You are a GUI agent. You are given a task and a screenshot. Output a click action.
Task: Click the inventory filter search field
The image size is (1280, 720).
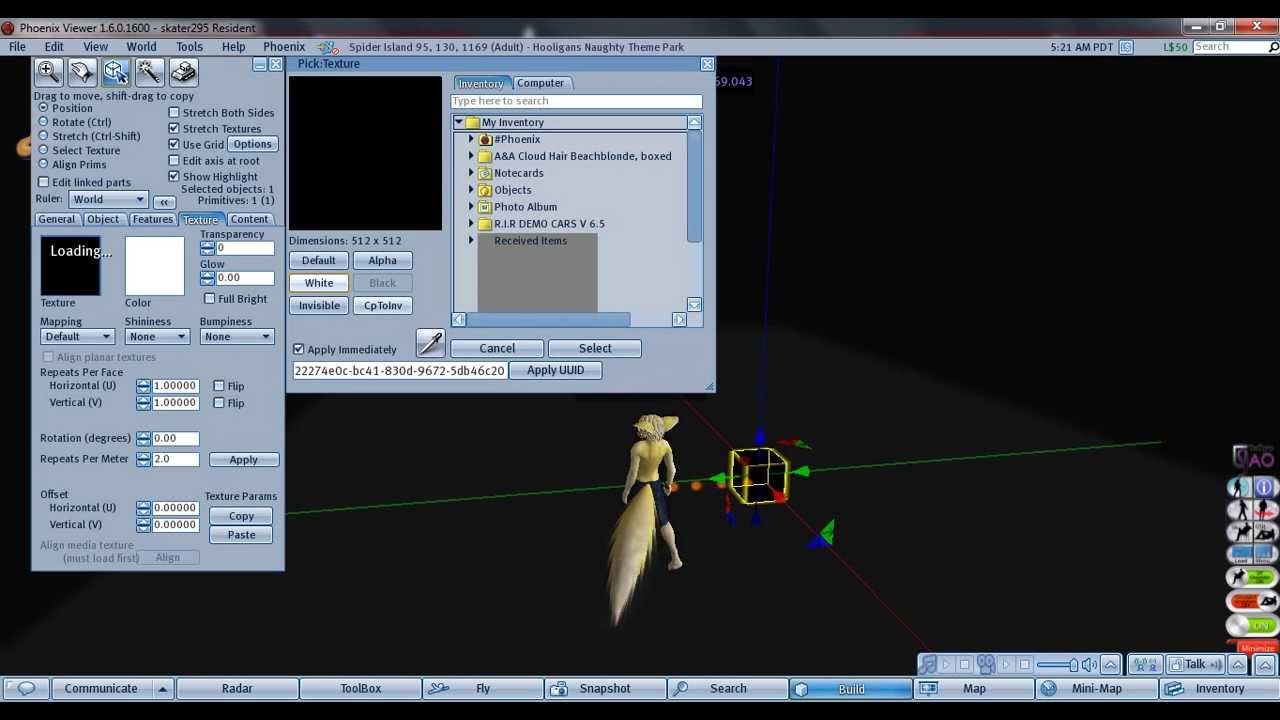point(576,101)
